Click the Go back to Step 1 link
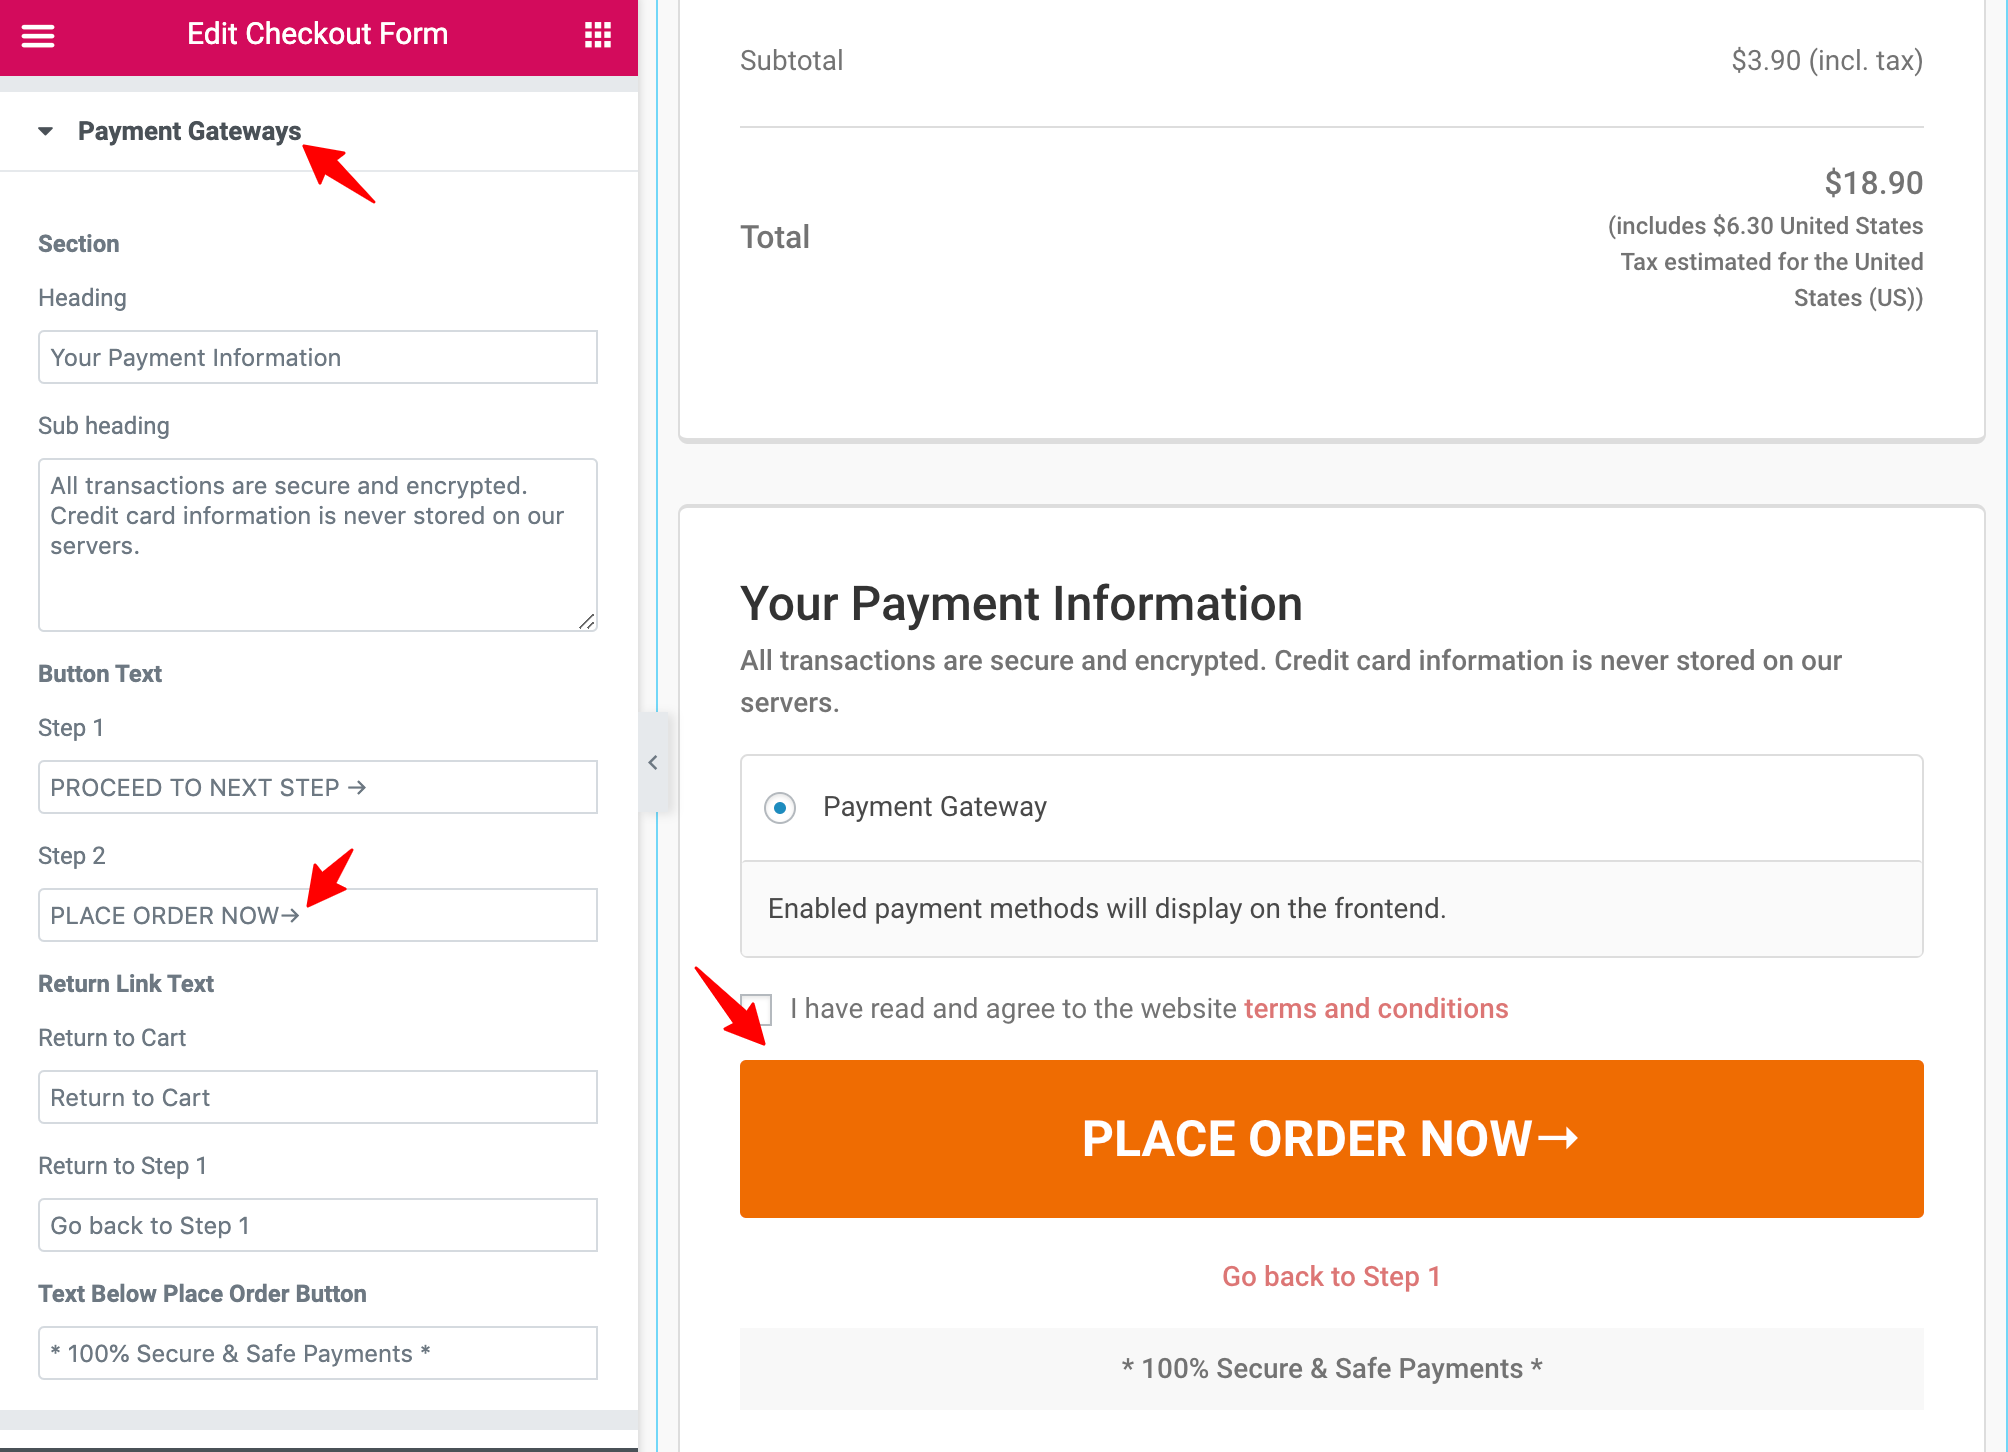 tap(1331, 1277)
